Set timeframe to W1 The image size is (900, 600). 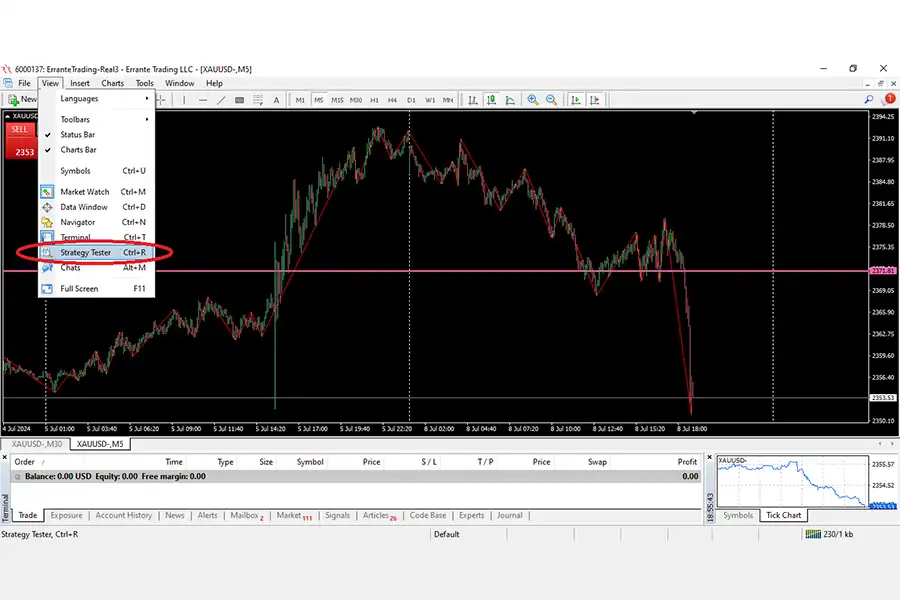[430, 100]
